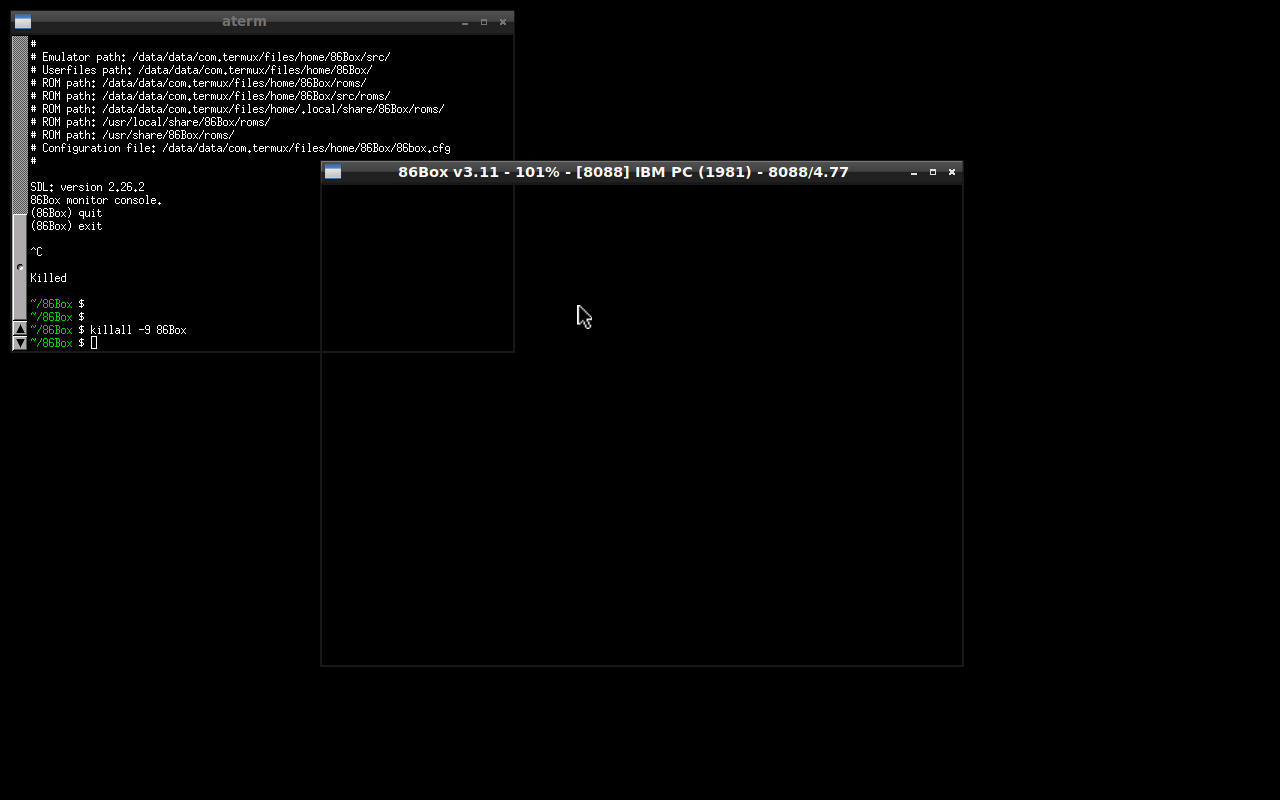Image resolution: width=1280 pixels, height=800 pixels.
Task: Minimize the 86Box emulator window
Action: [914, 171]
